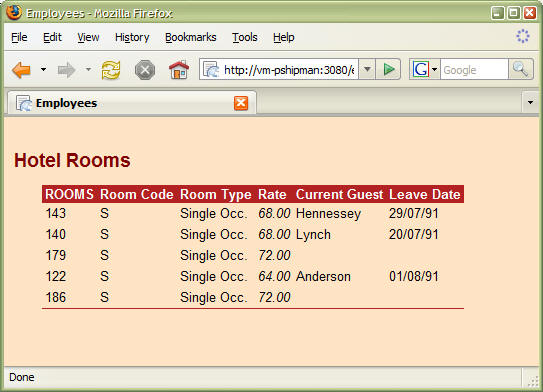
Task: Click guest name Anderson
Action: click(323, 276)
